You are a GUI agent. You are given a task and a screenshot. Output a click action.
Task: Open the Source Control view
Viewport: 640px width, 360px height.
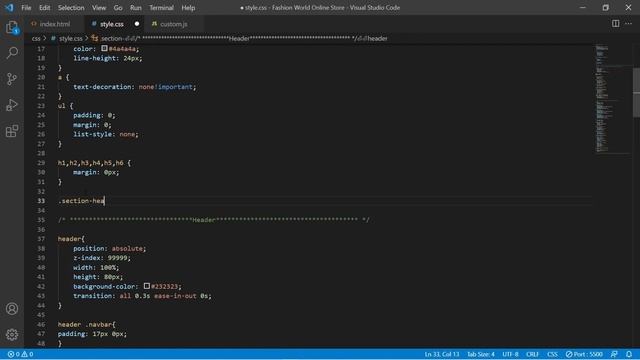[x=12, y=79]
